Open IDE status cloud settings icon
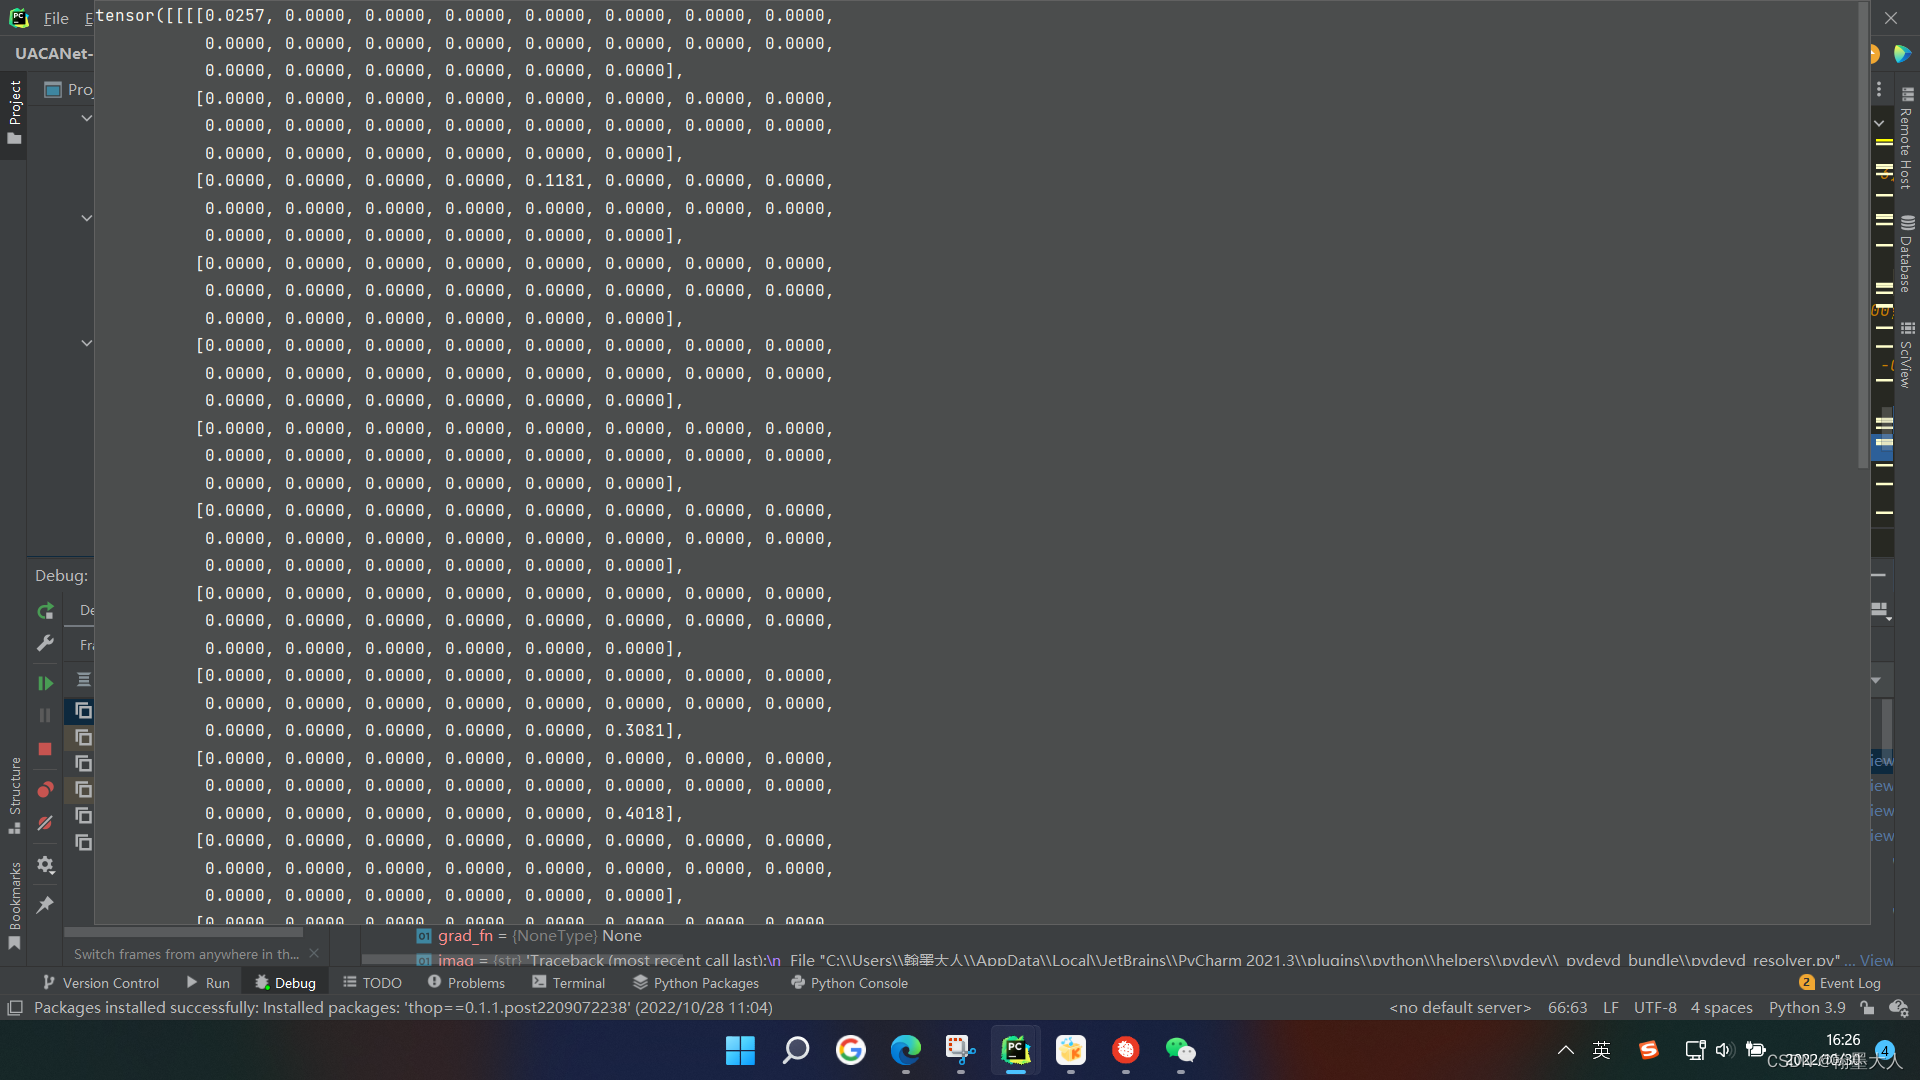1920x1080 pixels. point(1898,1008)
